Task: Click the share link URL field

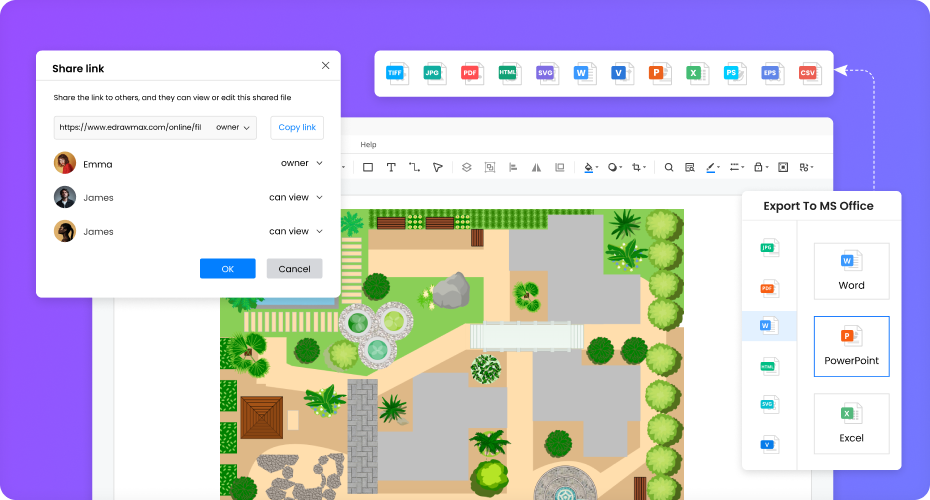Action: 131,128
